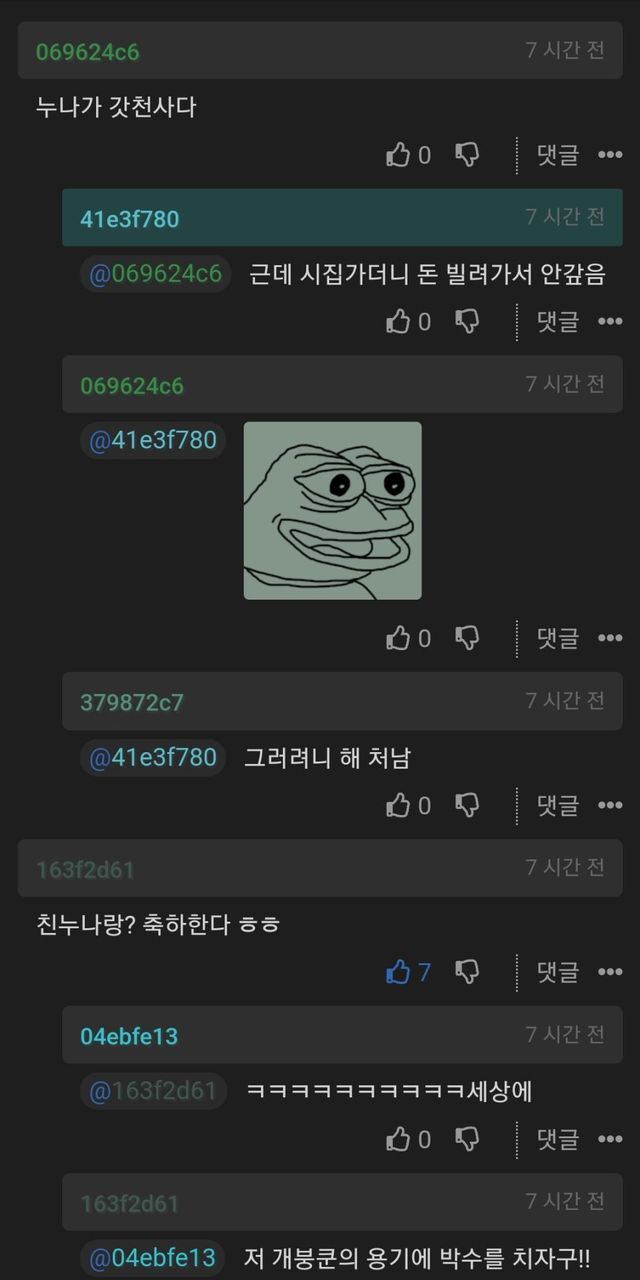Click the @069624c6 mention tag

click(x=155, y=274)
